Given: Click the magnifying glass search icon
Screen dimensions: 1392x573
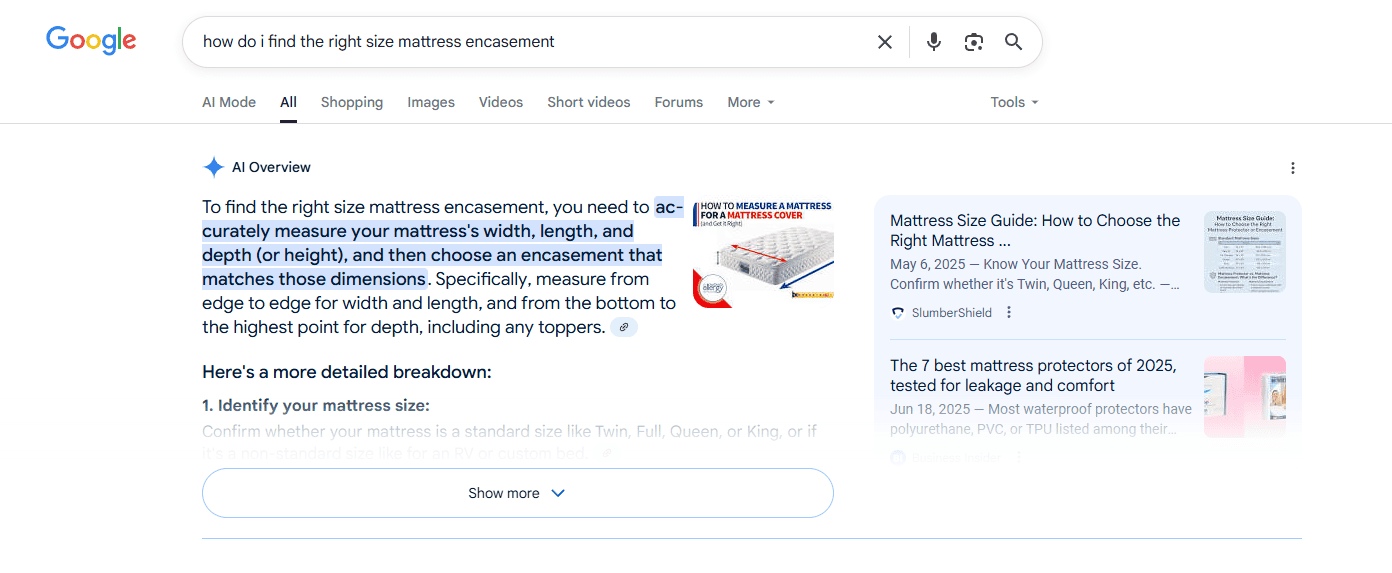Looking at the screenshot, I should coord(1014,42).
